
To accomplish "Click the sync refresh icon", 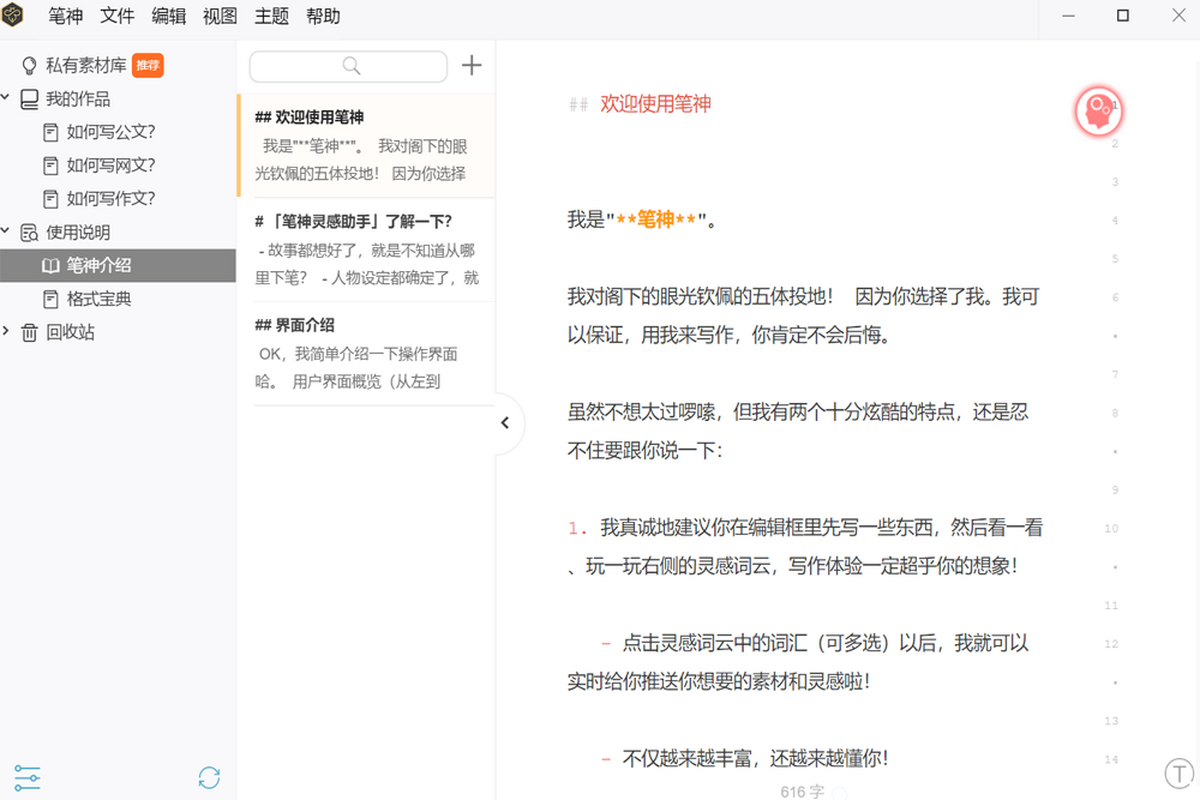I will 209,777.
